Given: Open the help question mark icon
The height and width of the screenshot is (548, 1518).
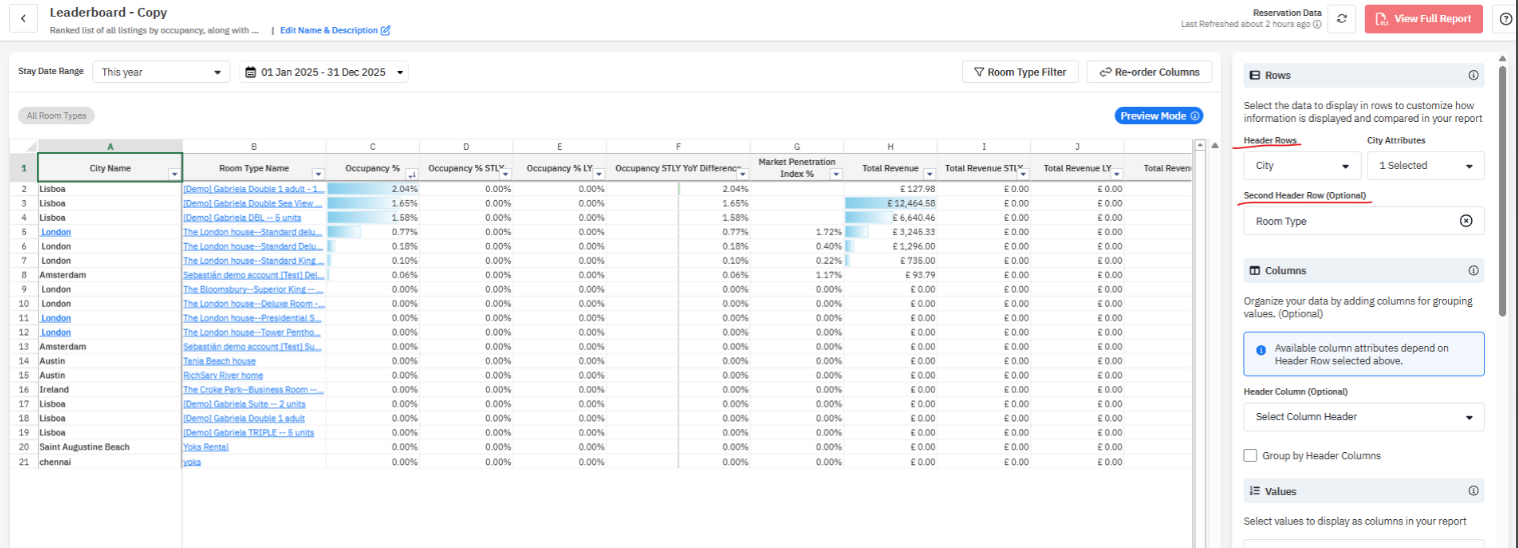Looking at the screenshot, I should click(x=1505, y=19).
